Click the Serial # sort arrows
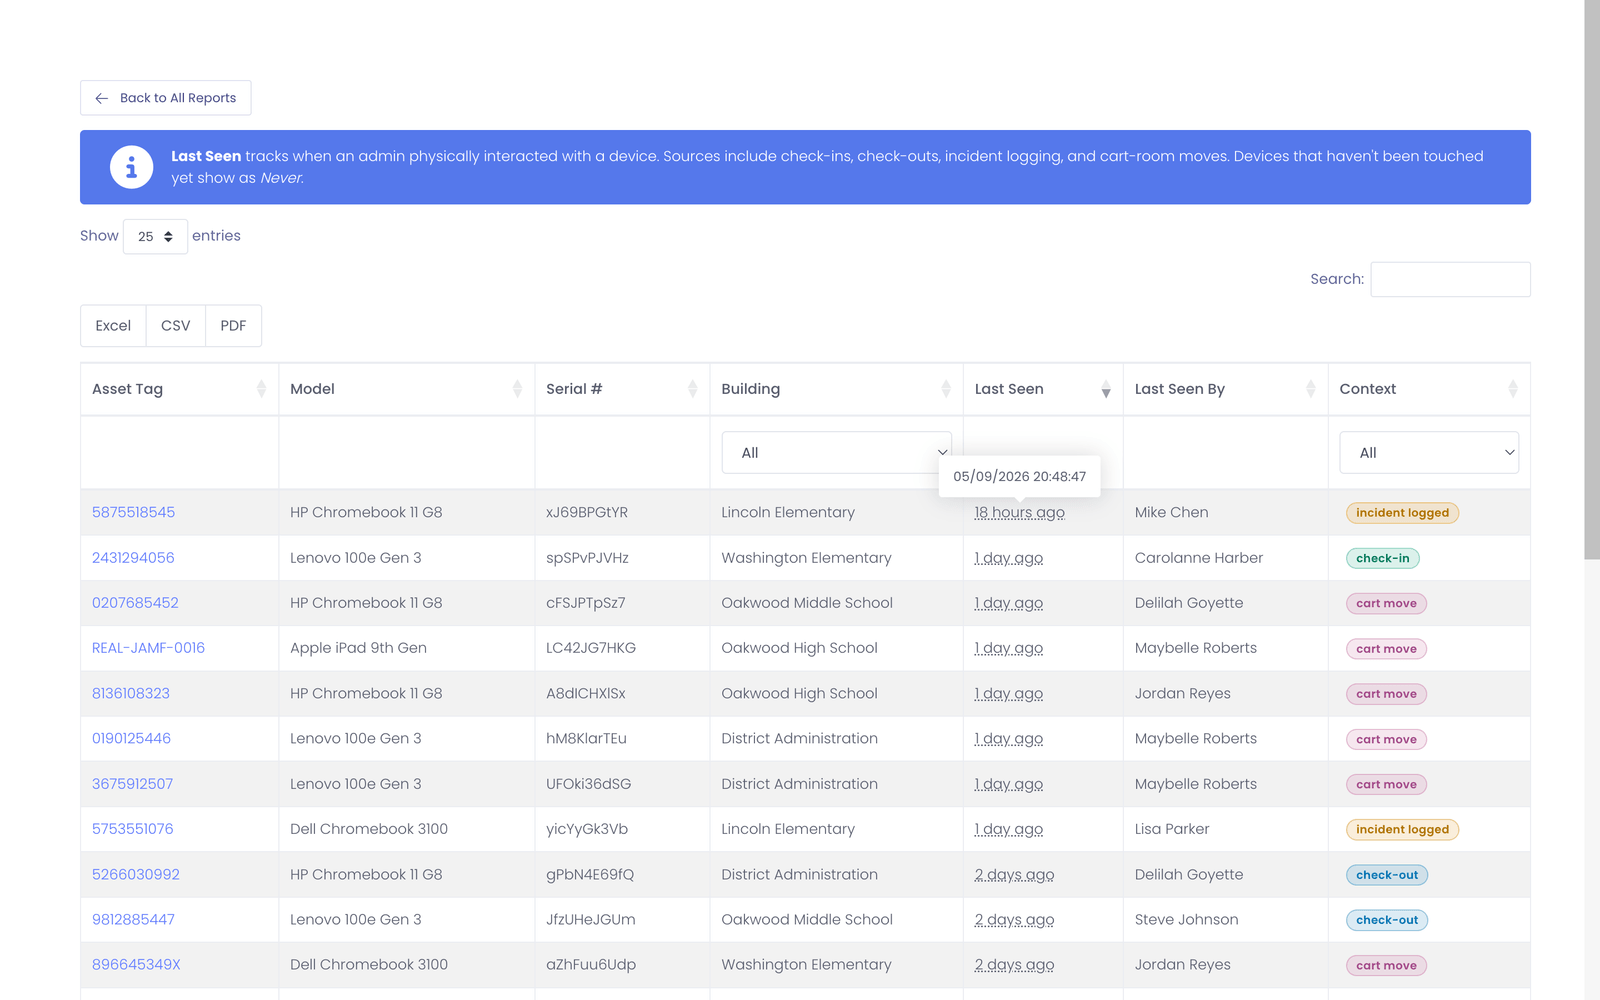1600x1000 pixels. [692, 389]
